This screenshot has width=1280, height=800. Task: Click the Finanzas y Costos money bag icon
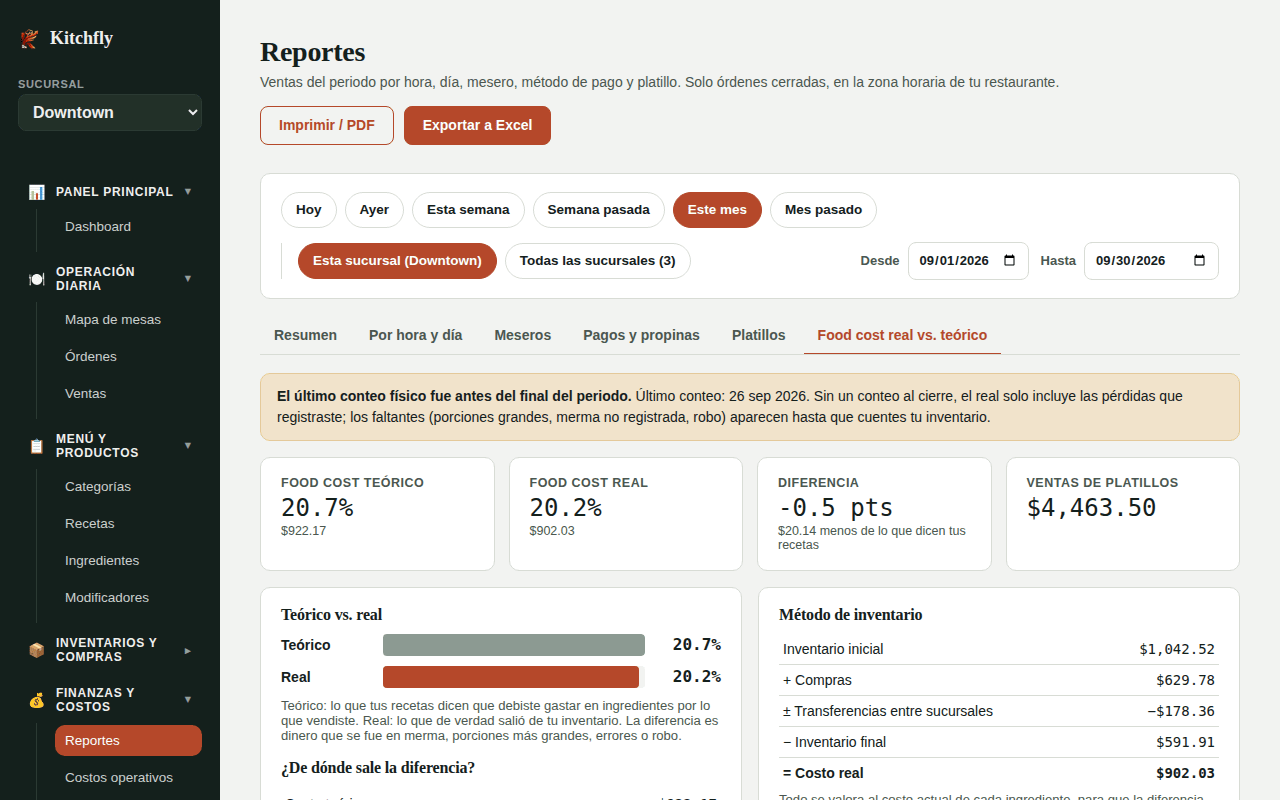[37, 700]
